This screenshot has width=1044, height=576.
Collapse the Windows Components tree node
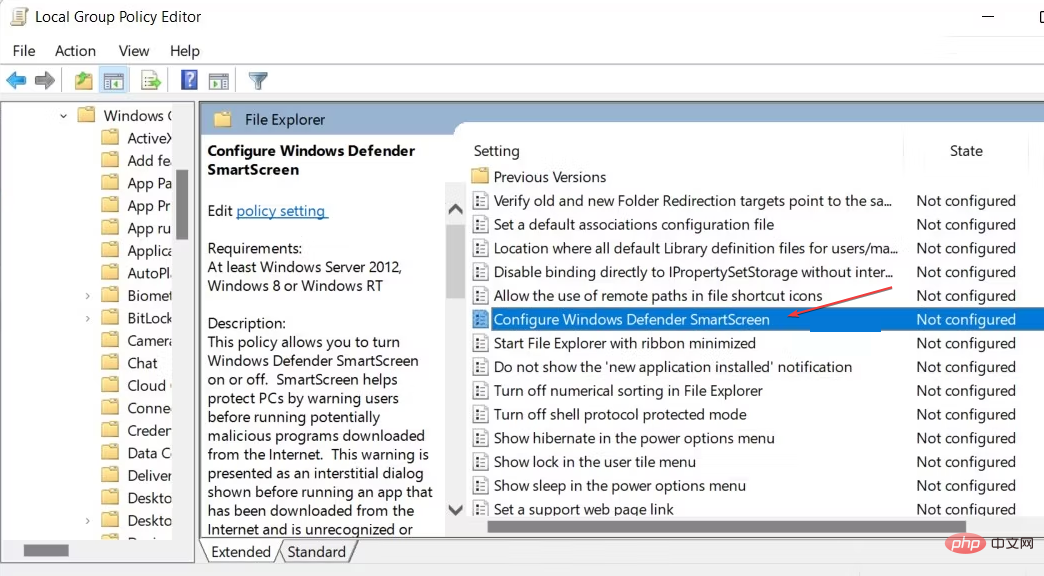[63, 116]
